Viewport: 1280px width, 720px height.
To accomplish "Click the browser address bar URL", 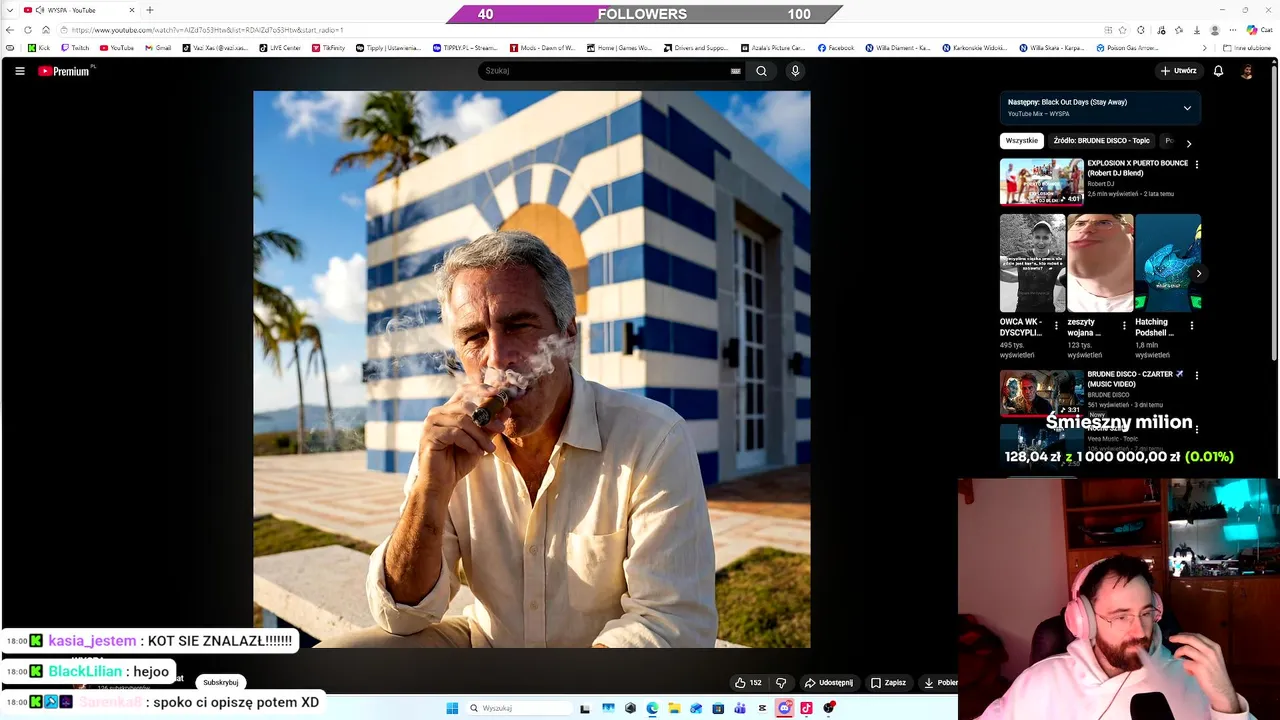I will click(208, 30).
